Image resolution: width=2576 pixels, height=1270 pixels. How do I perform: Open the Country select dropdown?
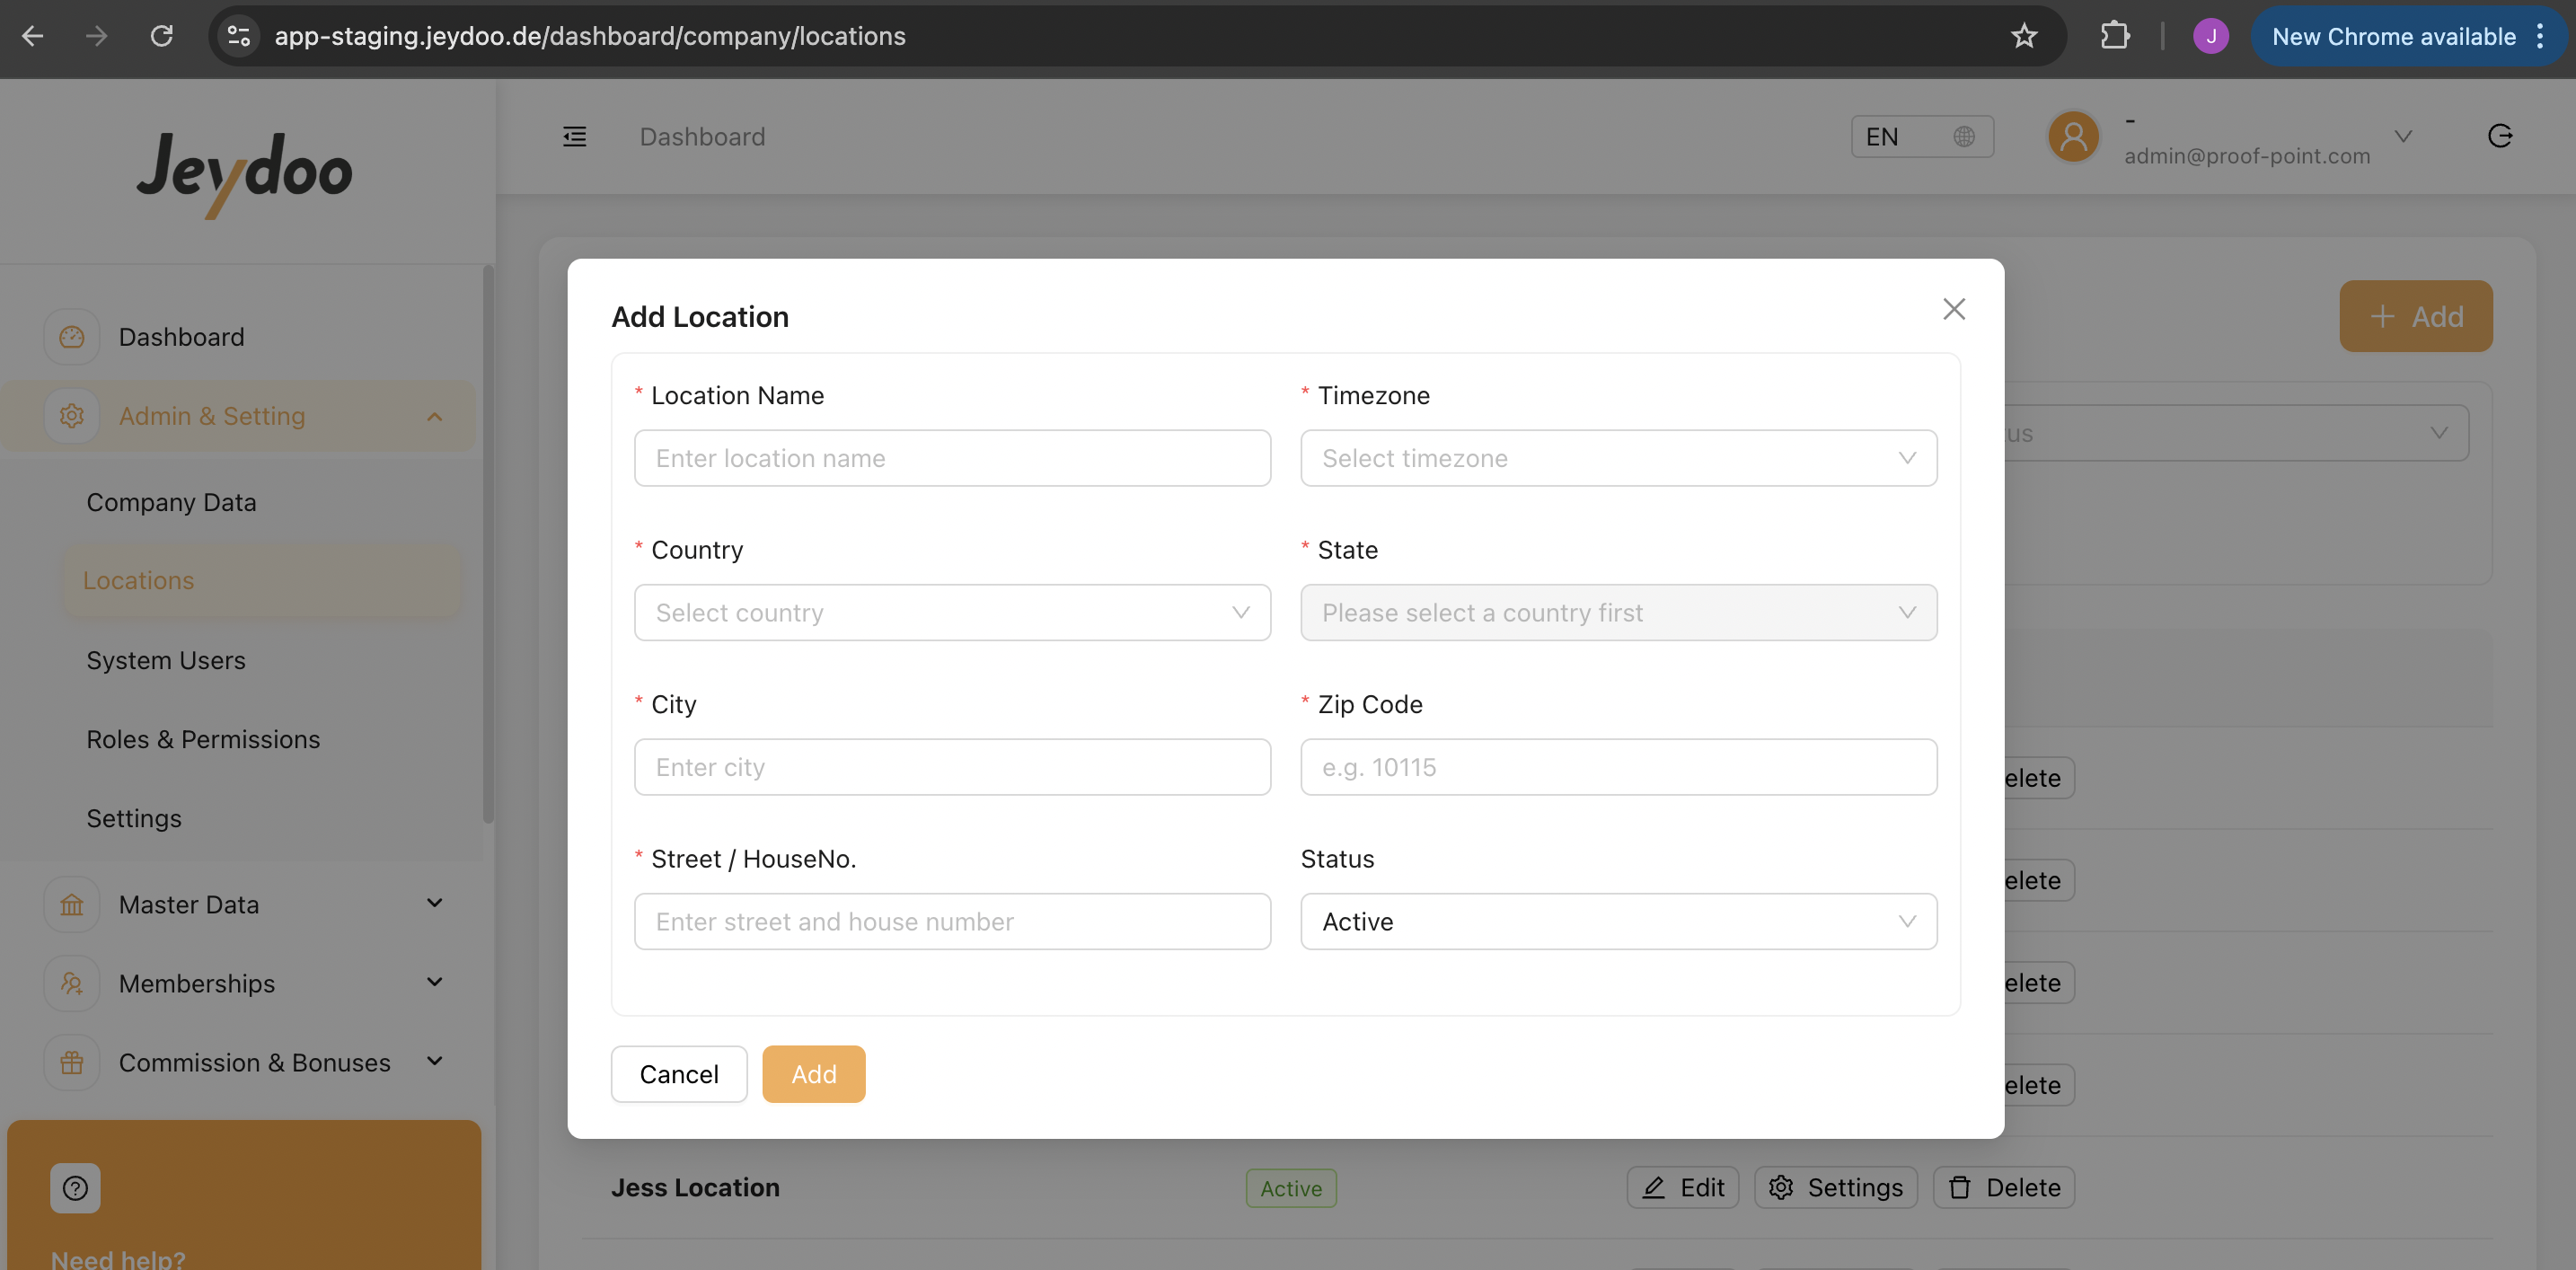click(x=951, y=612)
